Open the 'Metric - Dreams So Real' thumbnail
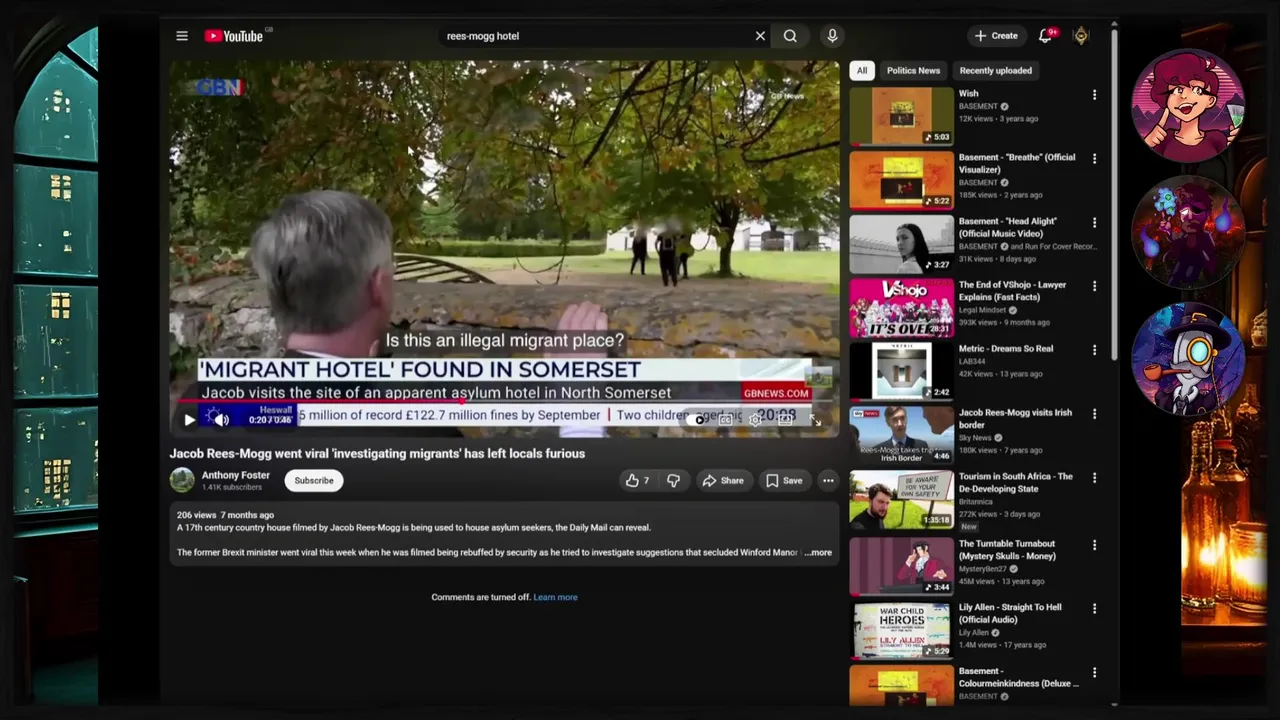This screenshot has width=1280, height=720. coord(902,371)
